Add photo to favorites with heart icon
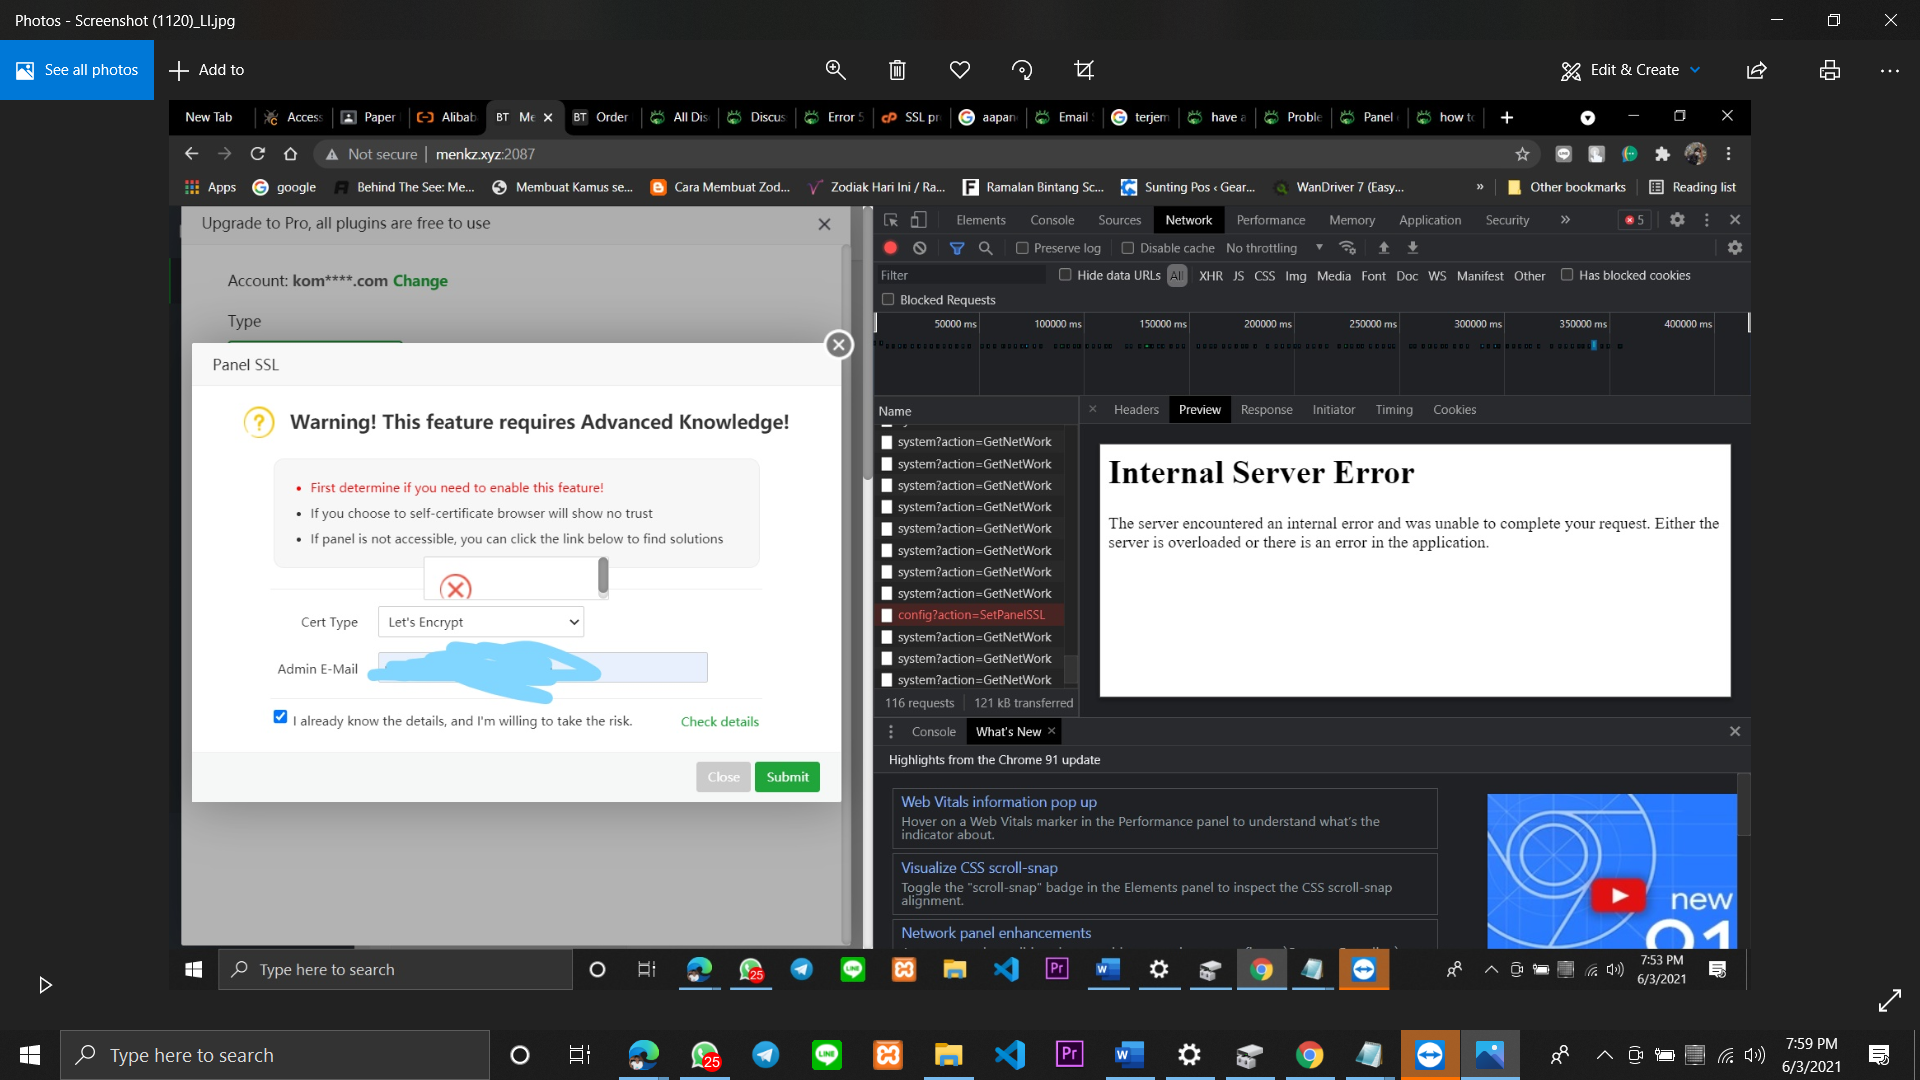 (x=959, y=70)
